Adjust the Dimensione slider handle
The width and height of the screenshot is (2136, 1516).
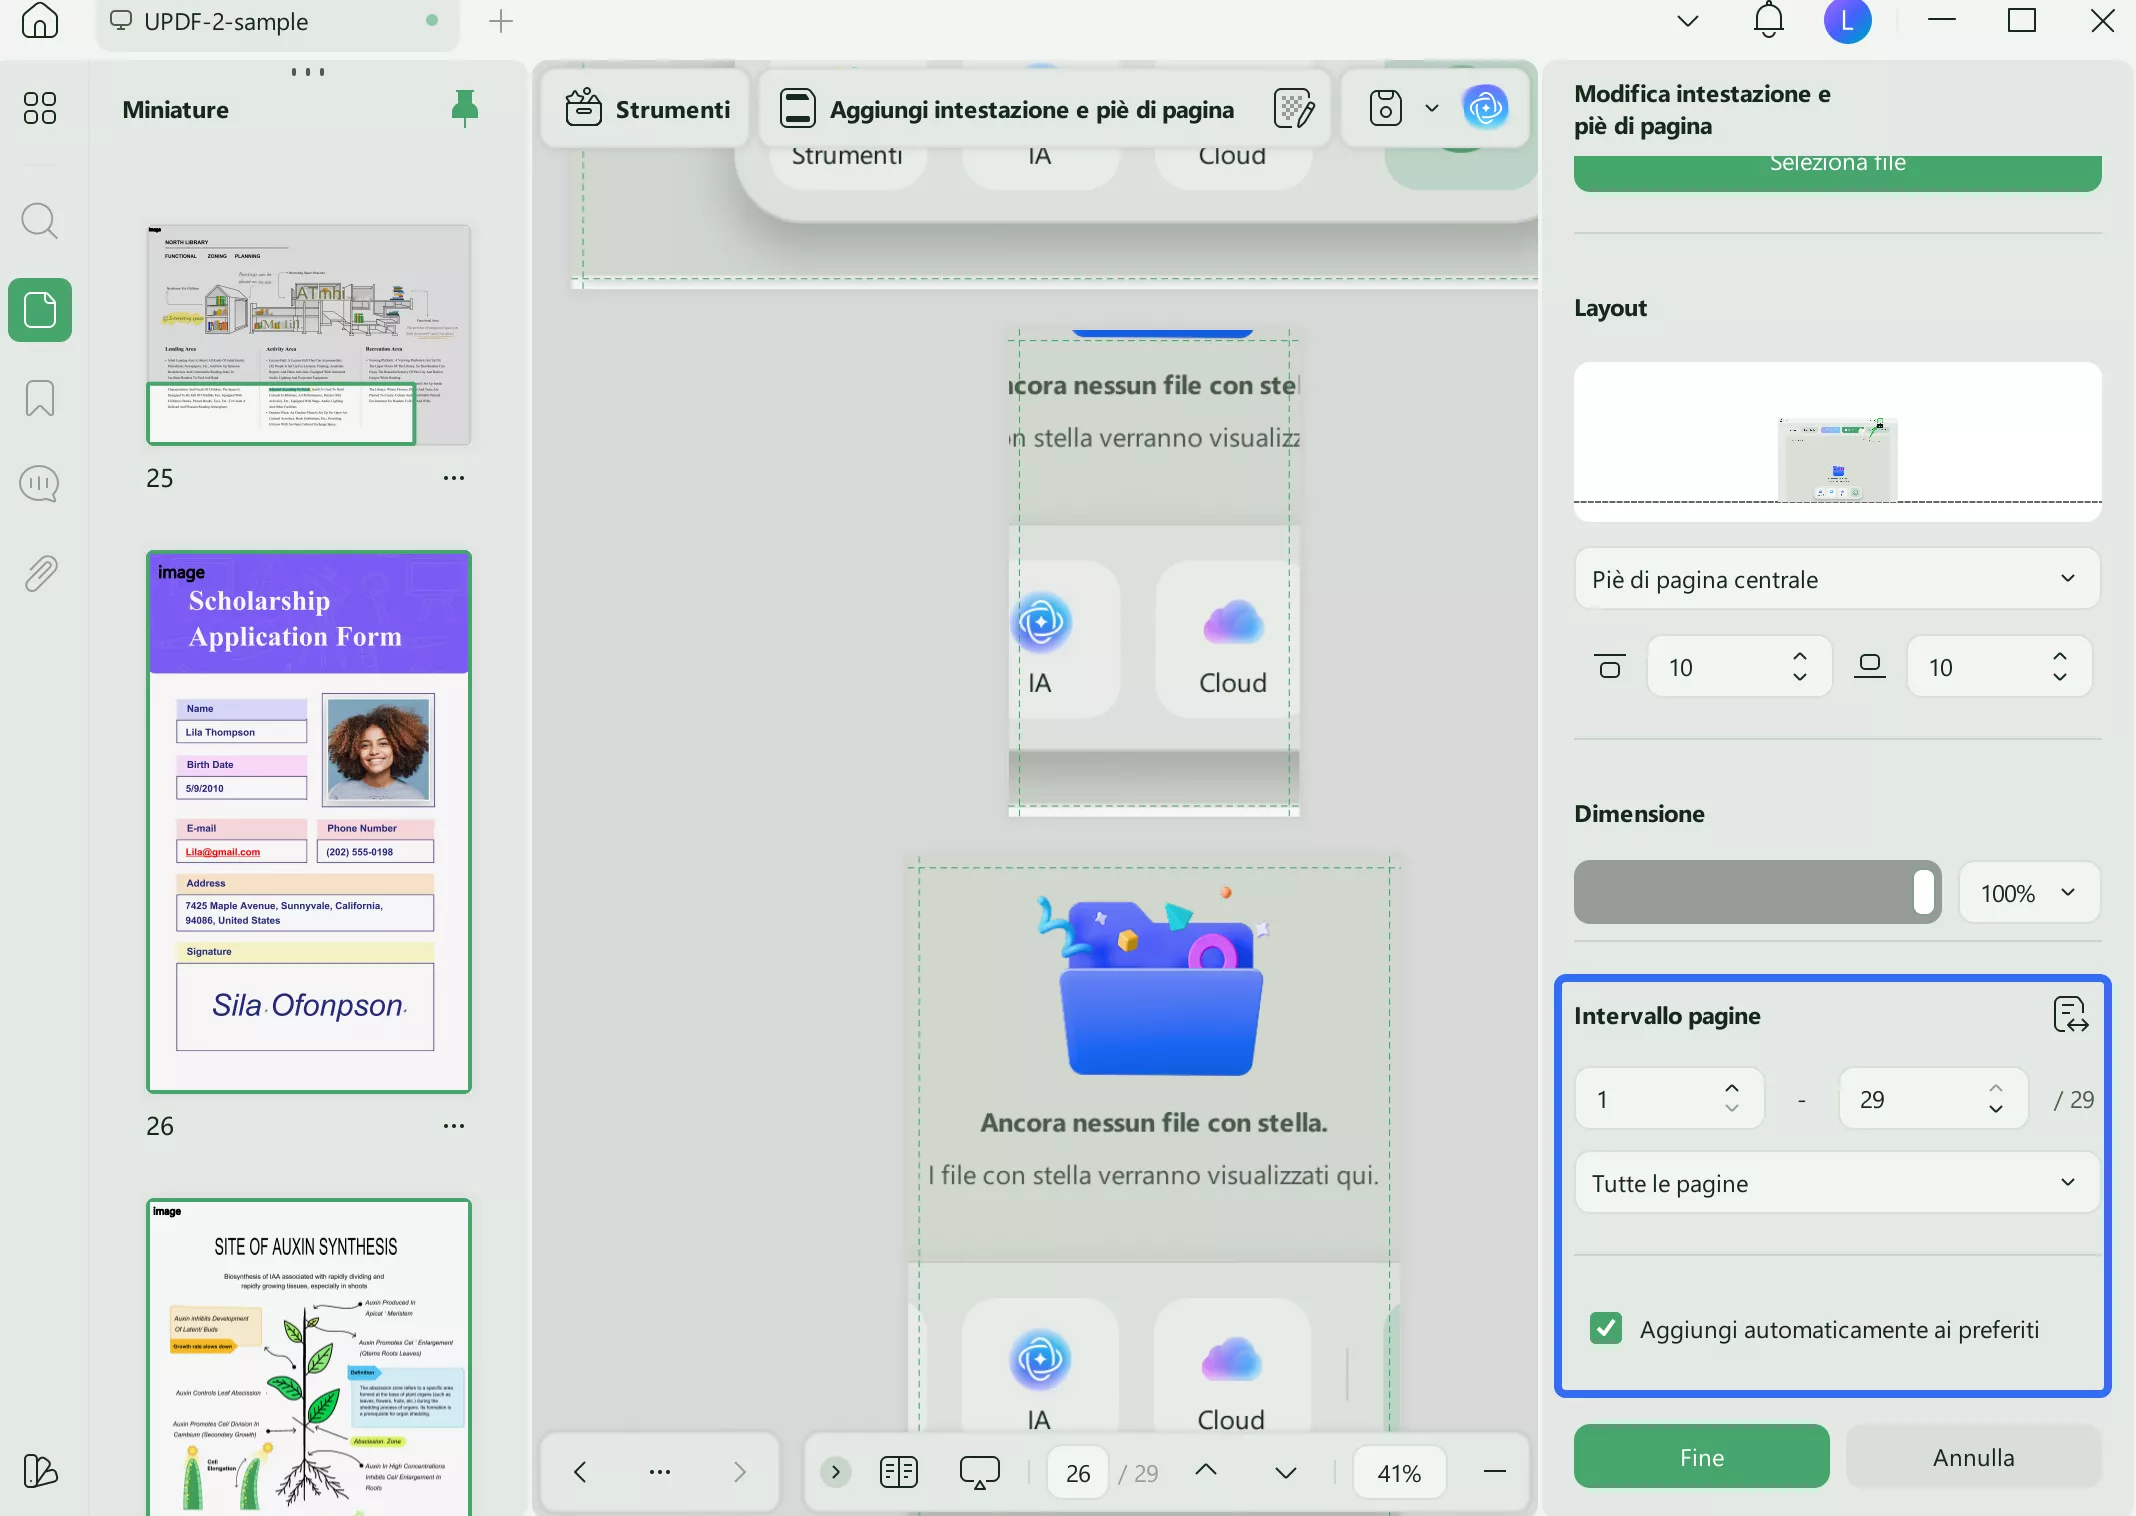(1923, 892)
